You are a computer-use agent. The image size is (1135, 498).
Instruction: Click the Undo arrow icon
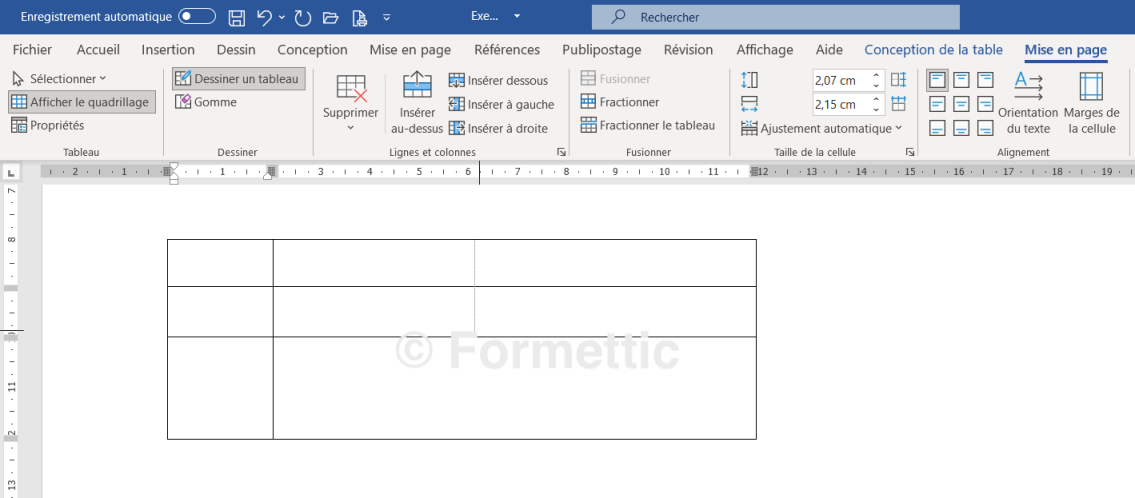(x=264, y=17)
